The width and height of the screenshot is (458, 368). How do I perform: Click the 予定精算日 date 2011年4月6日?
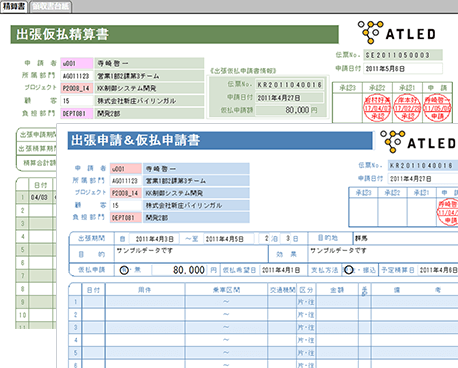pos(438,270)
